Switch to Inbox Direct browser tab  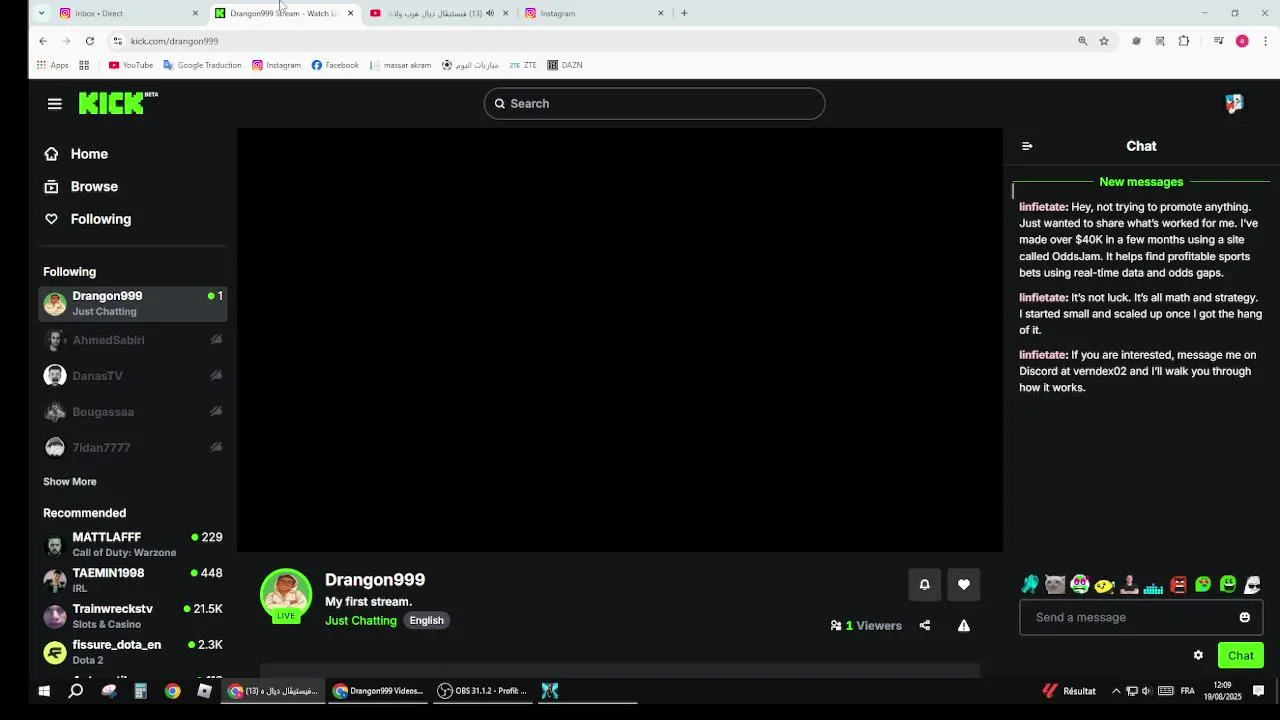coord(130,13)
